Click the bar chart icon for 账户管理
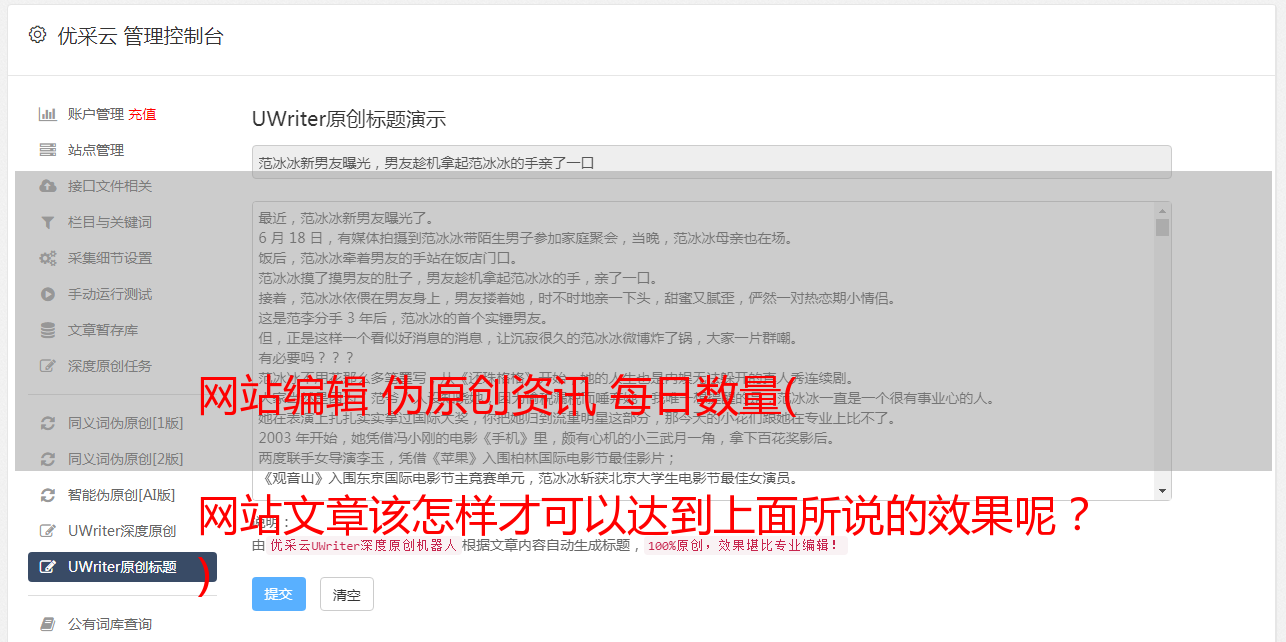1286x642 pixels. [x=47, y=114]
